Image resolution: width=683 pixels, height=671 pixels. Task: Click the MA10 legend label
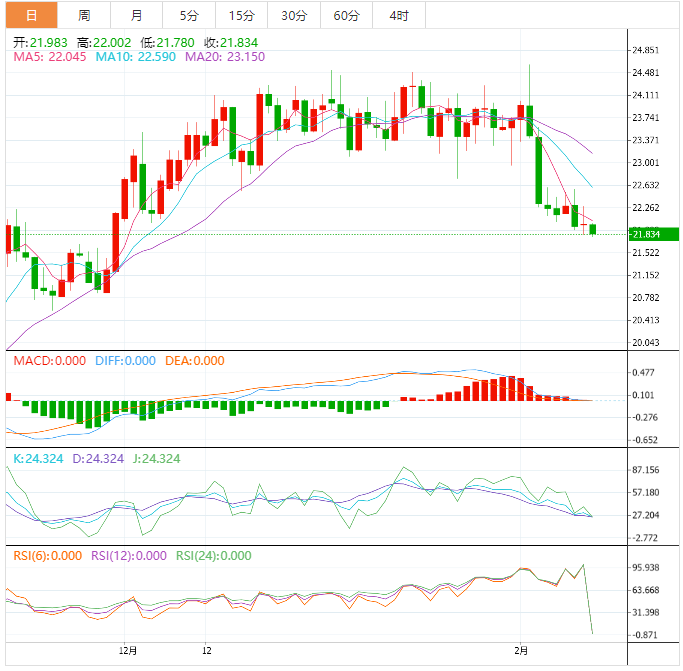135,57
